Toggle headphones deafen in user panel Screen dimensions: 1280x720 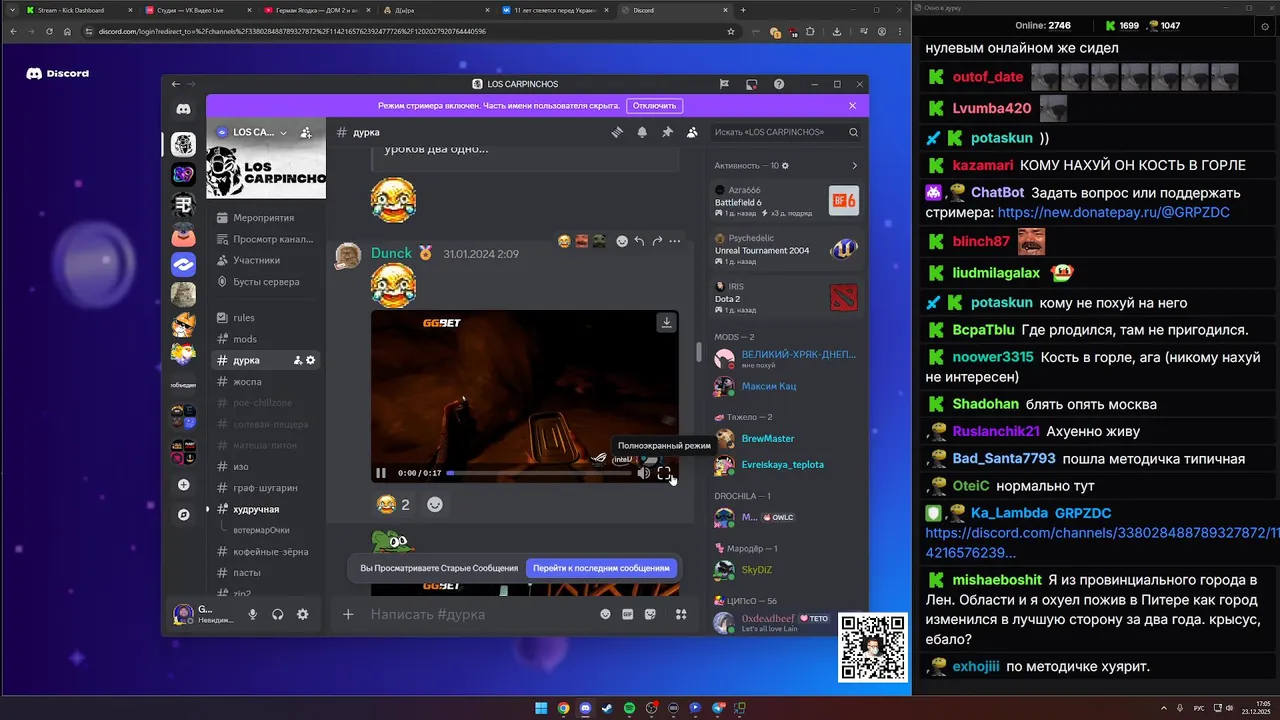click(x=278, y=614)
